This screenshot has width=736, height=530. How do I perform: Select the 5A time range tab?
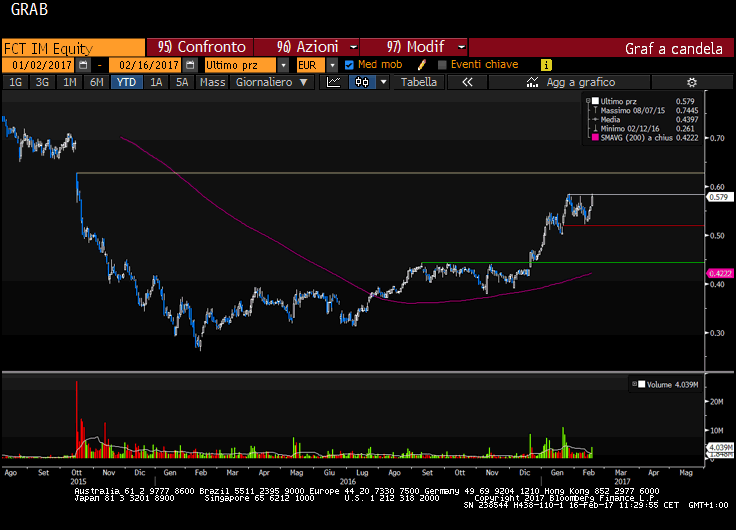[182, 82]
